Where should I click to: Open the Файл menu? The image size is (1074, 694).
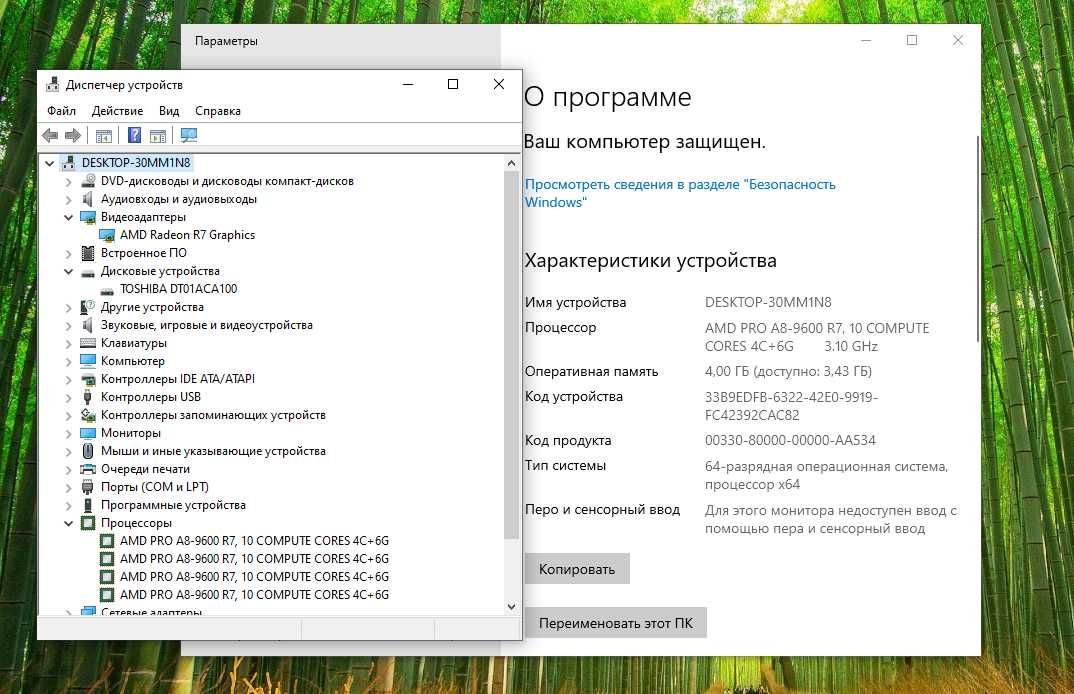61,111
